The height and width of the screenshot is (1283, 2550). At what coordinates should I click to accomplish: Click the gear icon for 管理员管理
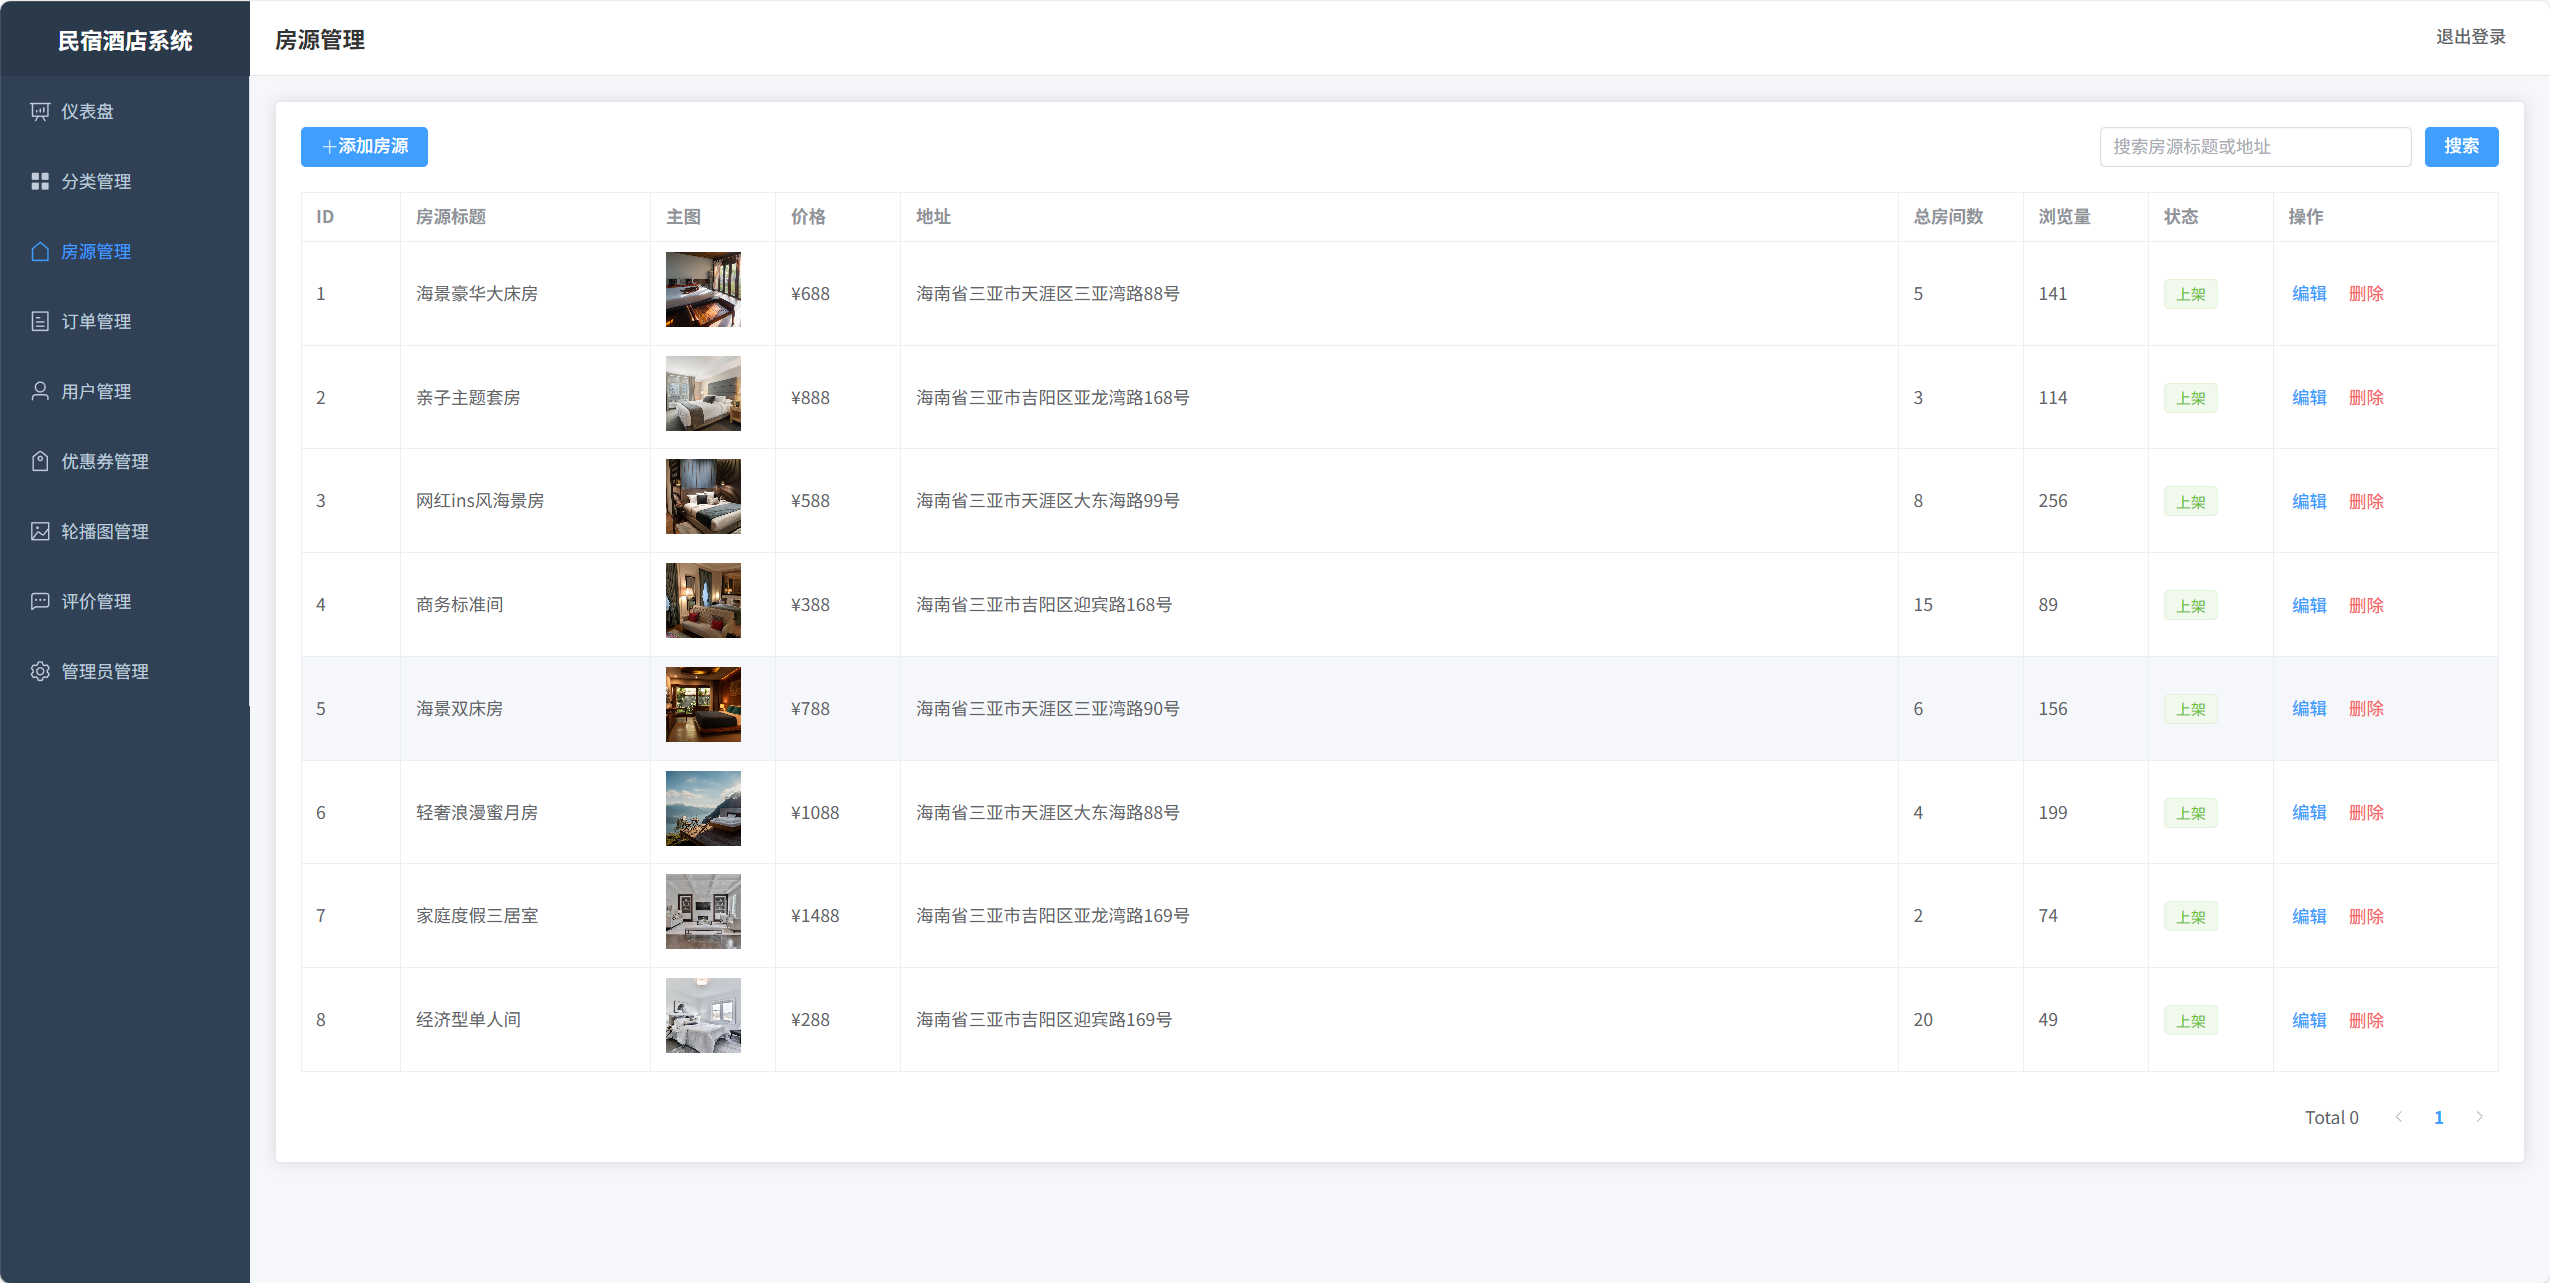(x=40, y=671)
